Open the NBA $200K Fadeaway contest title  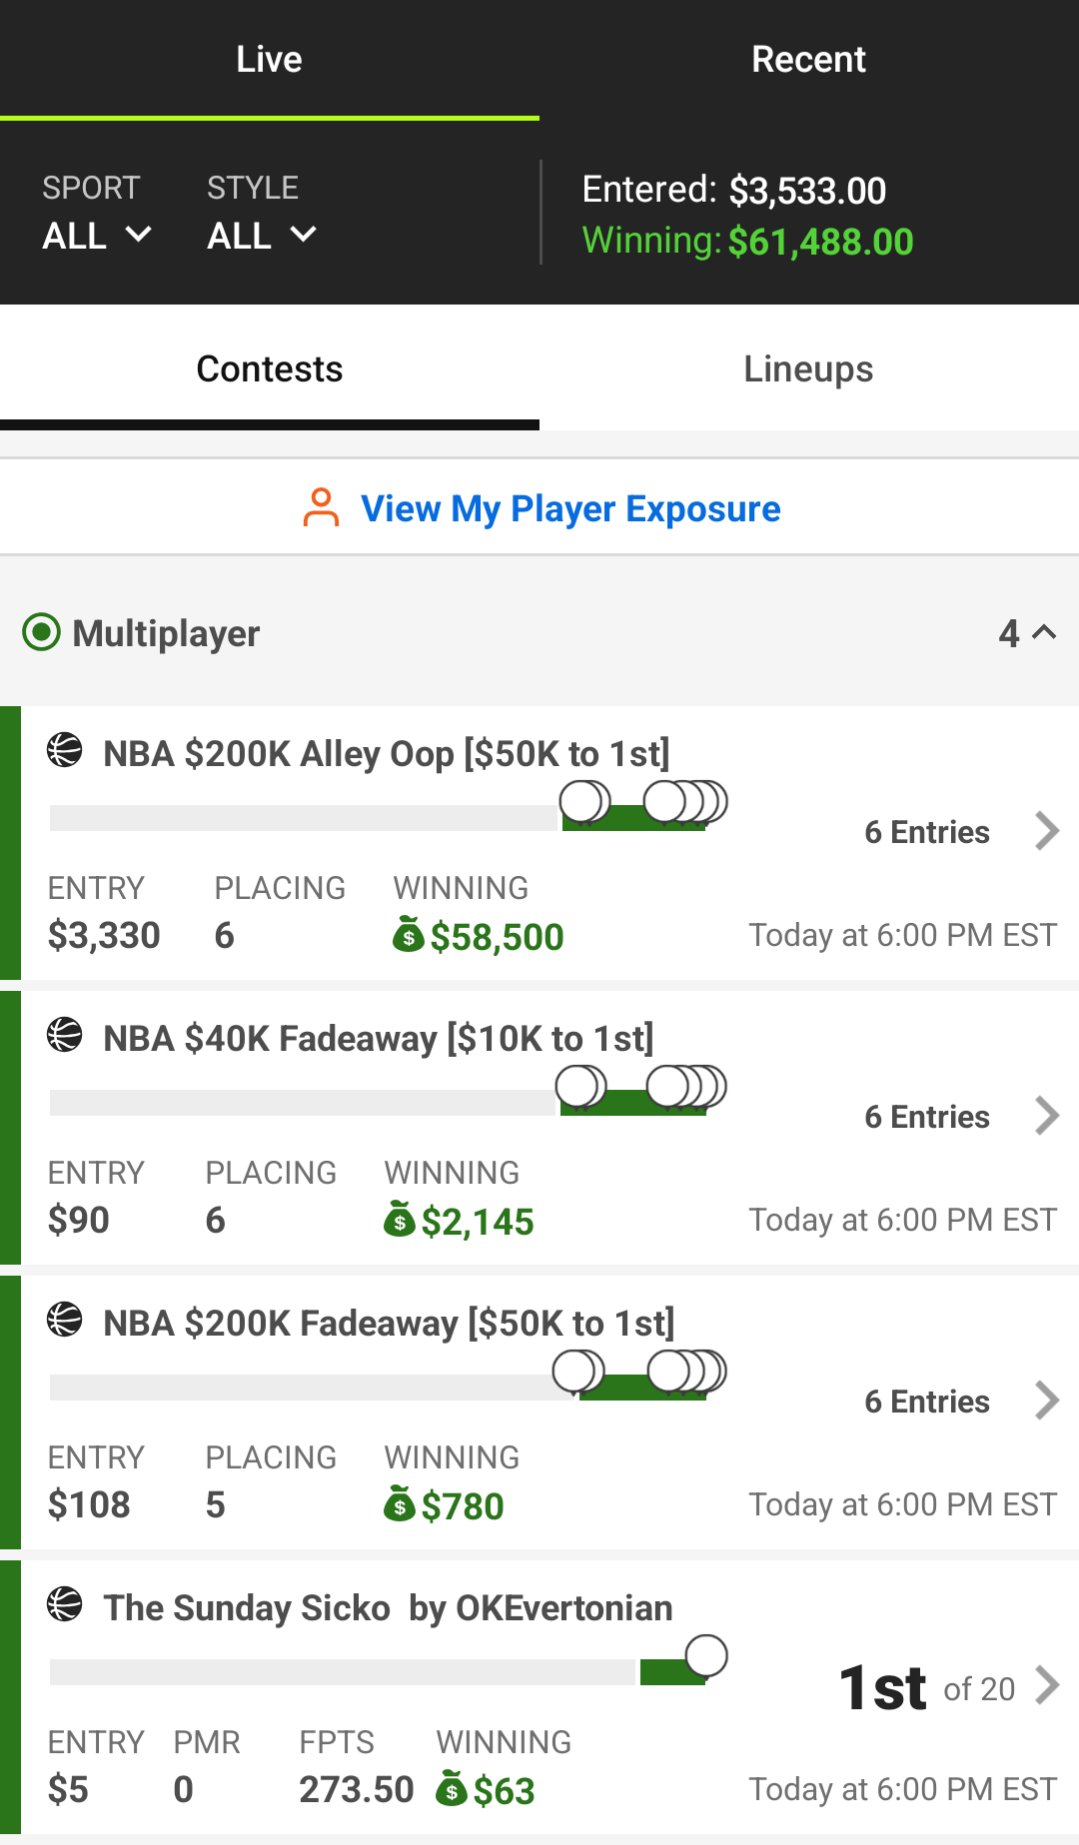pos(388,1323)
